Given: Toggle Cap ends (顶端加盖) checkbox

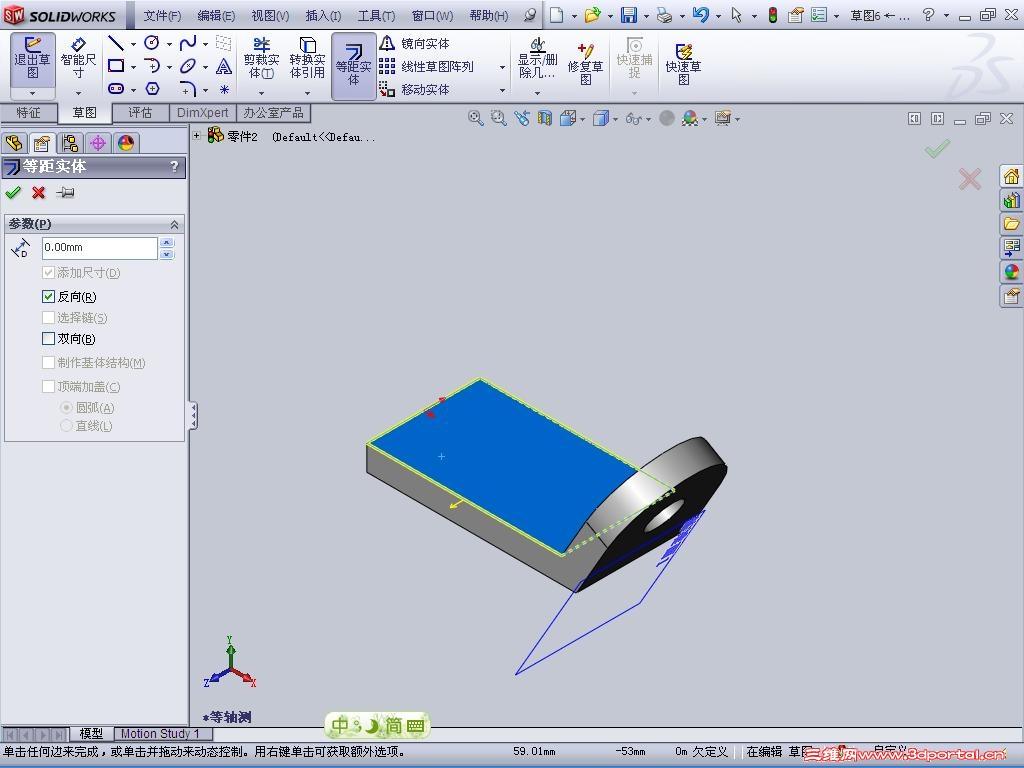Looking at the screenshot, I should click(x=48, y=387).
